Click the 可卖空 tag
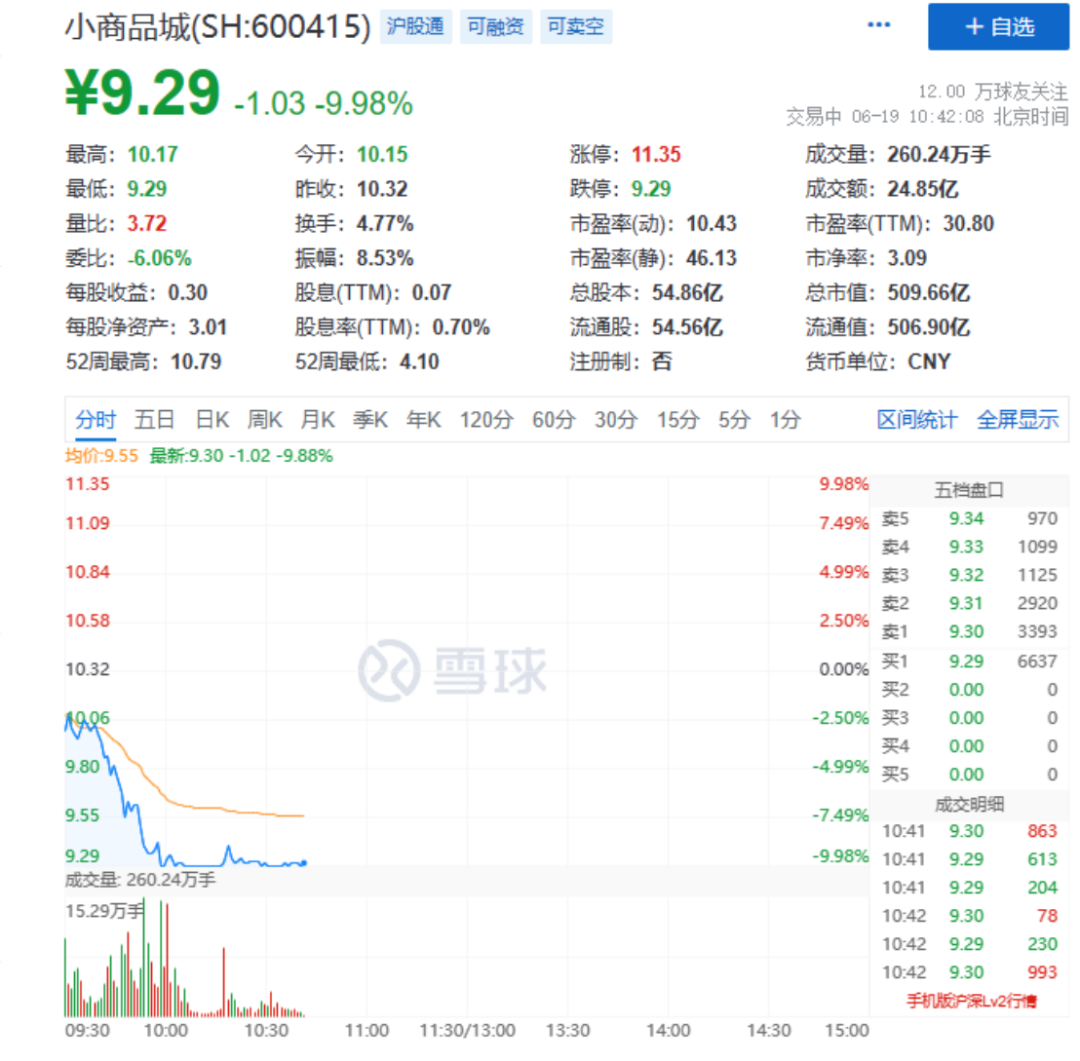 tap(575, 27)
